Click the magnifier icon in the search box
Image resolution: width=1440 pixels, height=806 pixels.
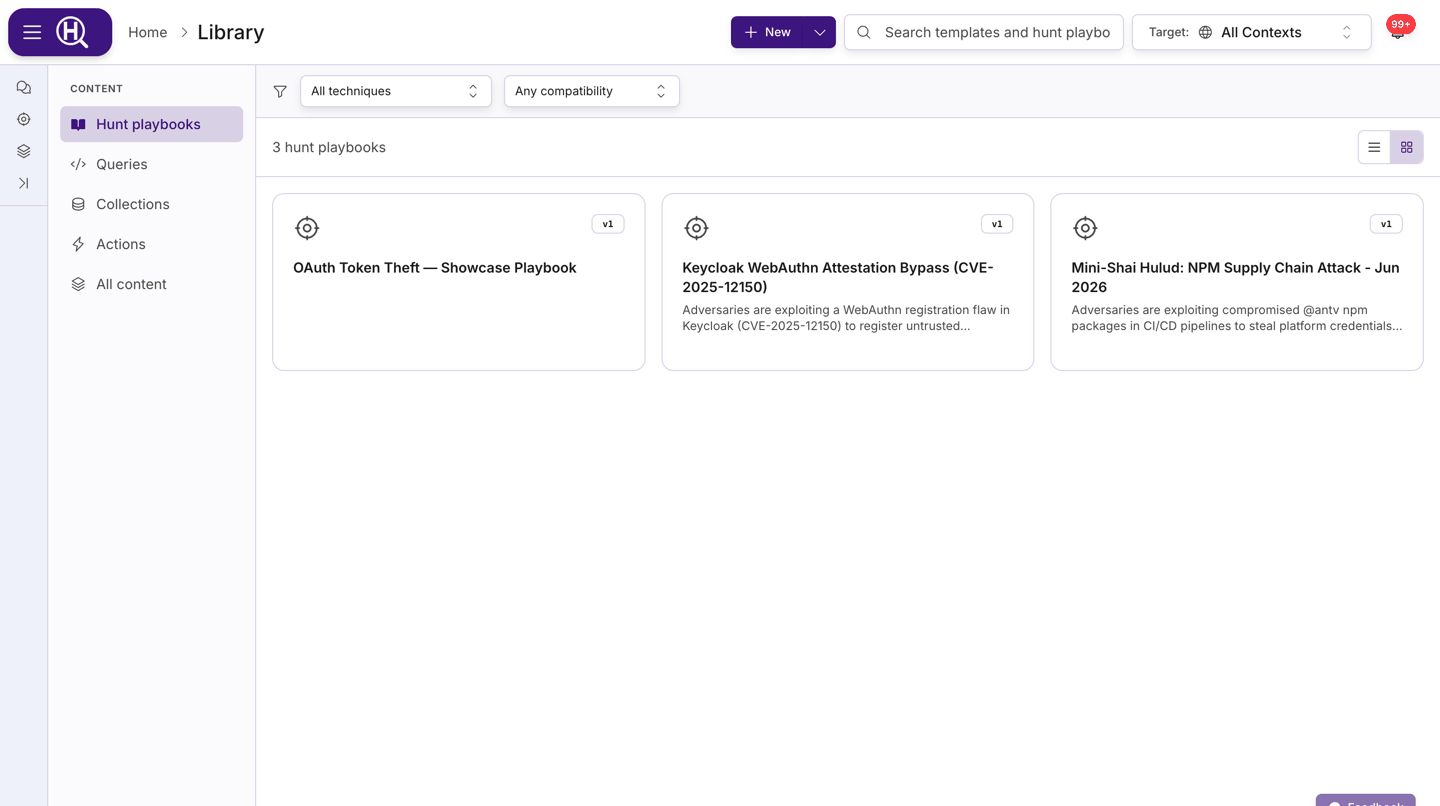[864, 32]
